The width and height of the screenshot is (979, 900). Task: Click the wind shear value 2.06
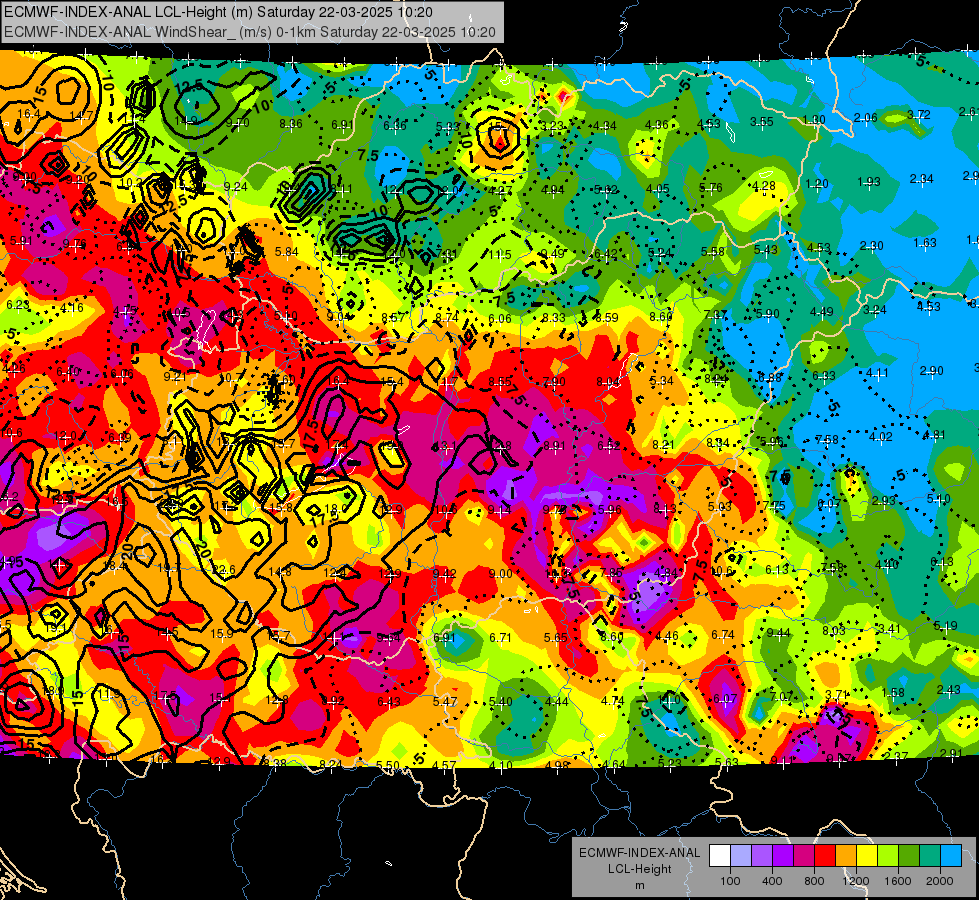coord(865,117)
